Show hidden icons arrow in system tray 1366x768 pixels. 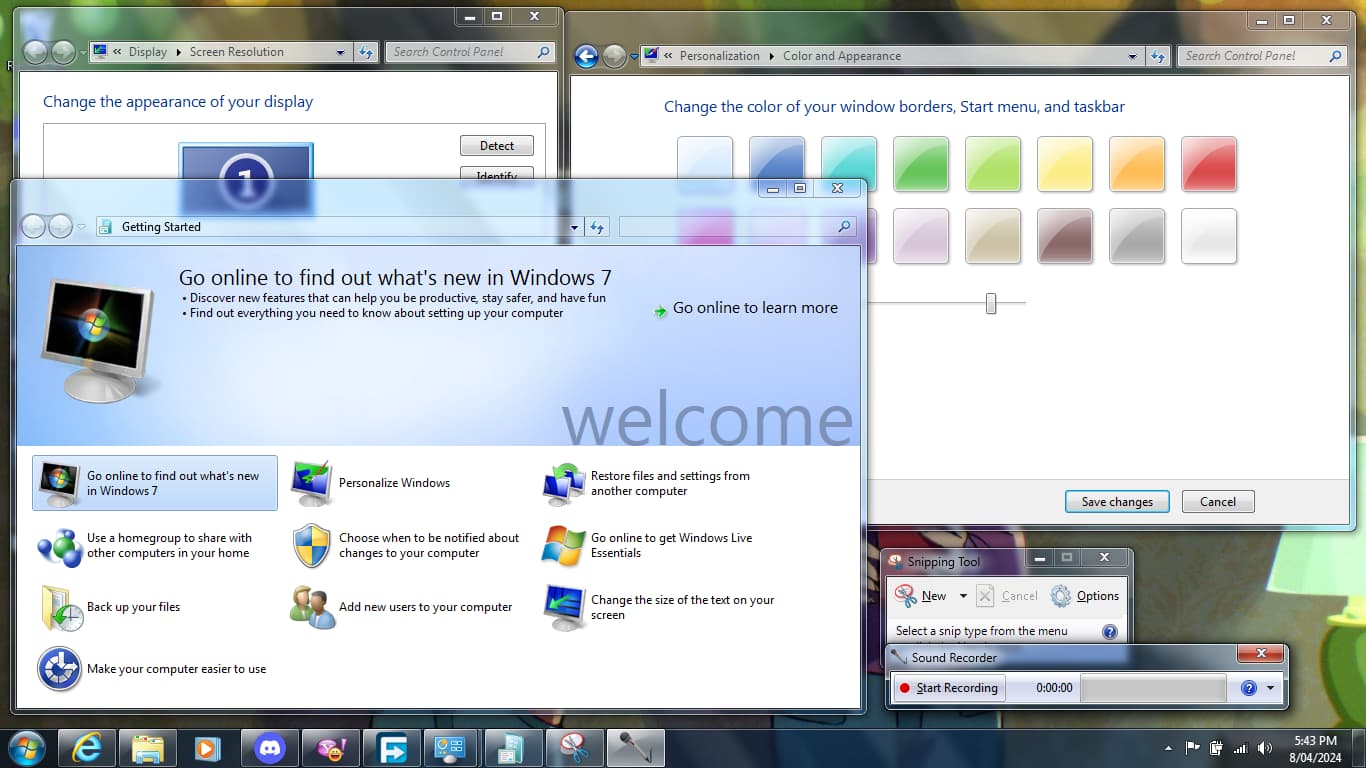point(1168,748)
